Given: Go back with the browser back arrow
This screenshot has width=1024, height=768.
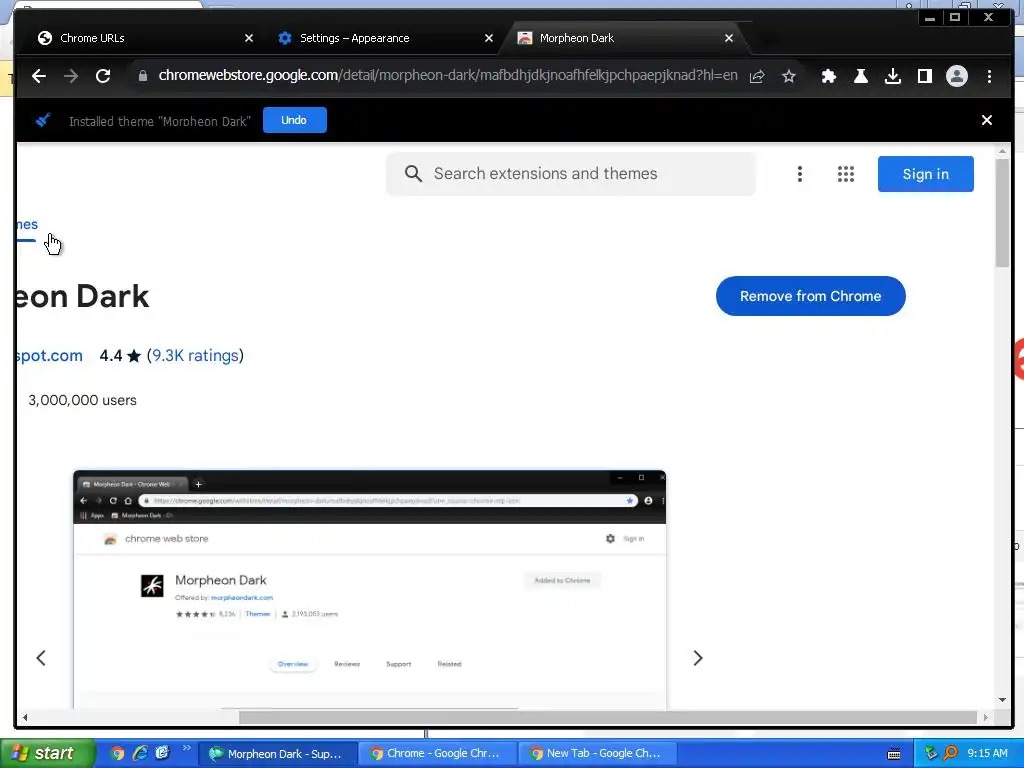Looking at the screenshot, I should [x=39, y=76].
